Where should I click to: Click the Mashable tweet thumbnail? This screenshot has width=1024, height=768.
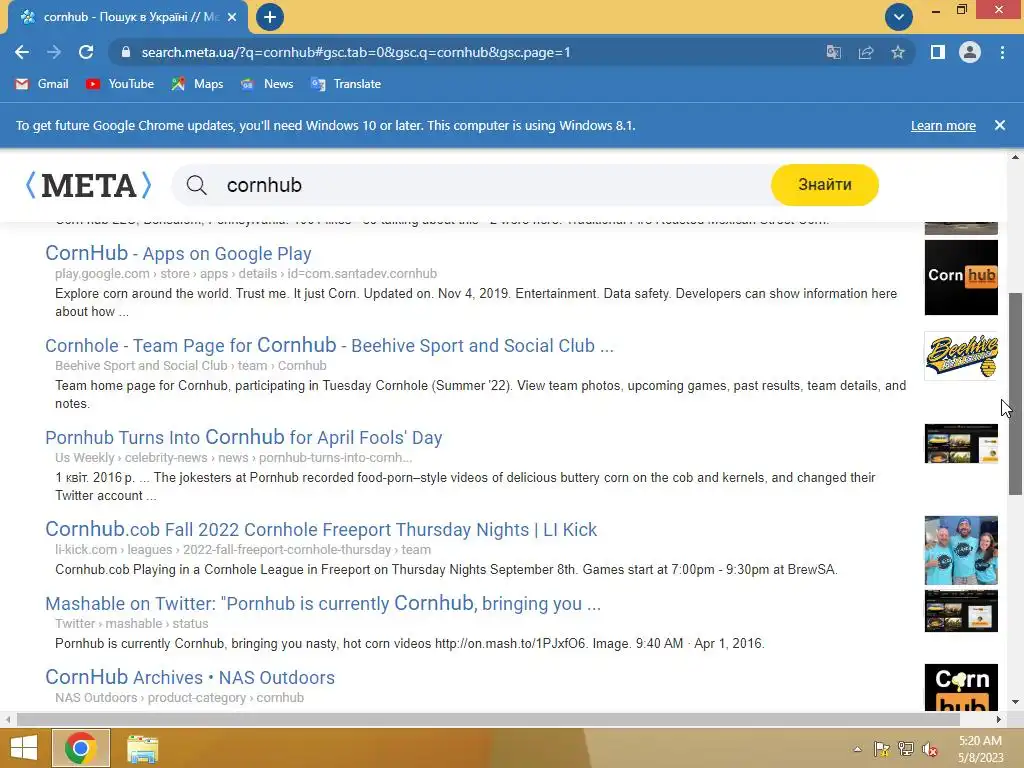point(961,611)
